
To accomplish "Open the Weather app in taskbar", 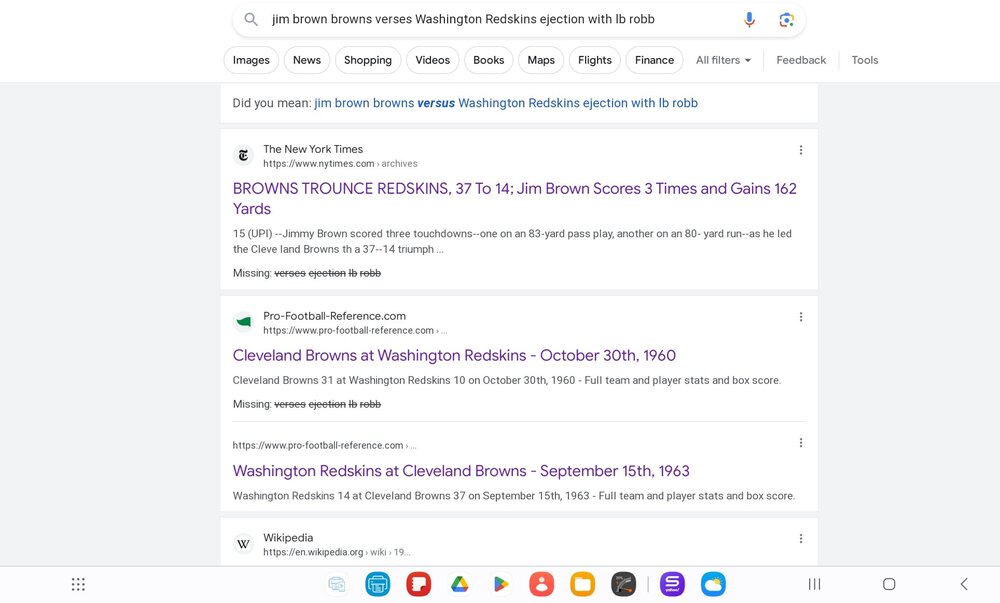I will [713, 585].
